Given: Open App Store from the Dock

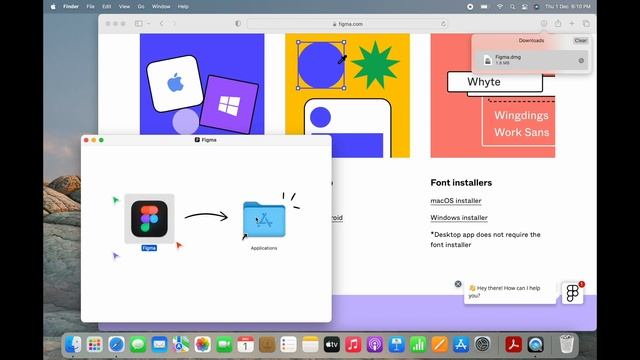Looking at the screenshot, I should [461, 345].
